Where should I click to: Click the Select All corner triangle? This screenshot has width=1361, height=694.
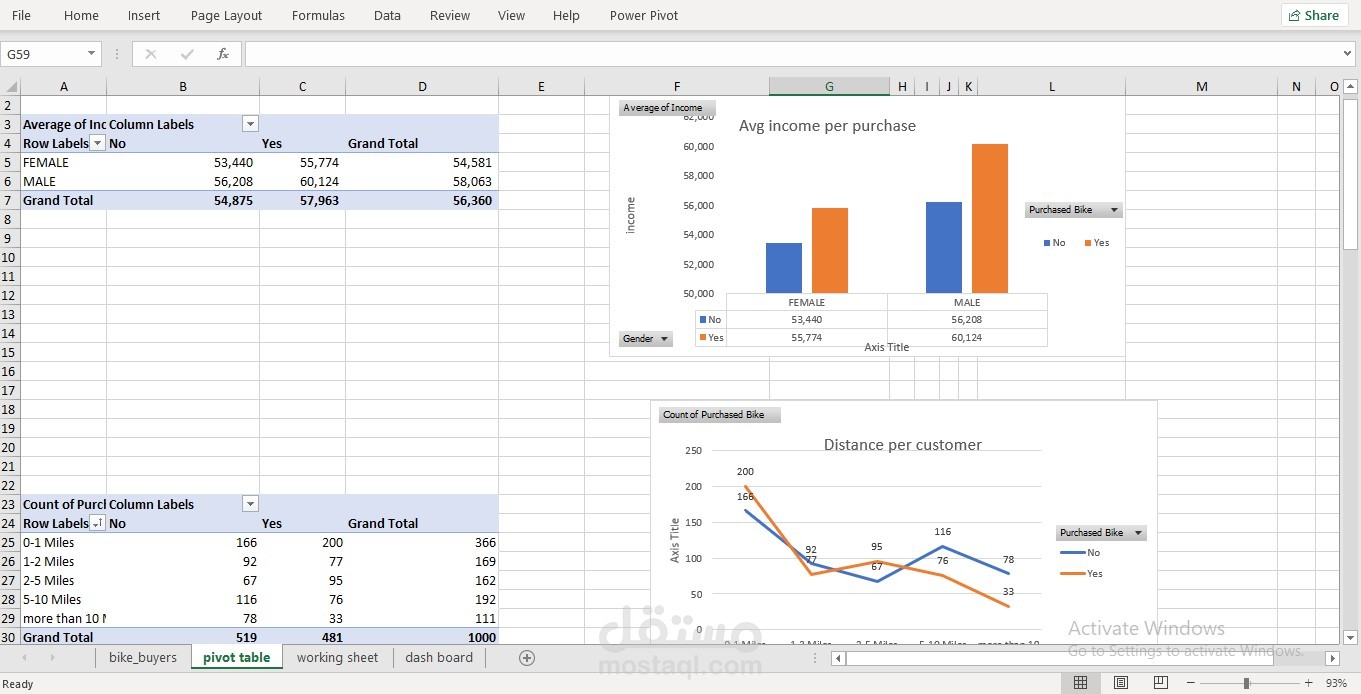11,87
